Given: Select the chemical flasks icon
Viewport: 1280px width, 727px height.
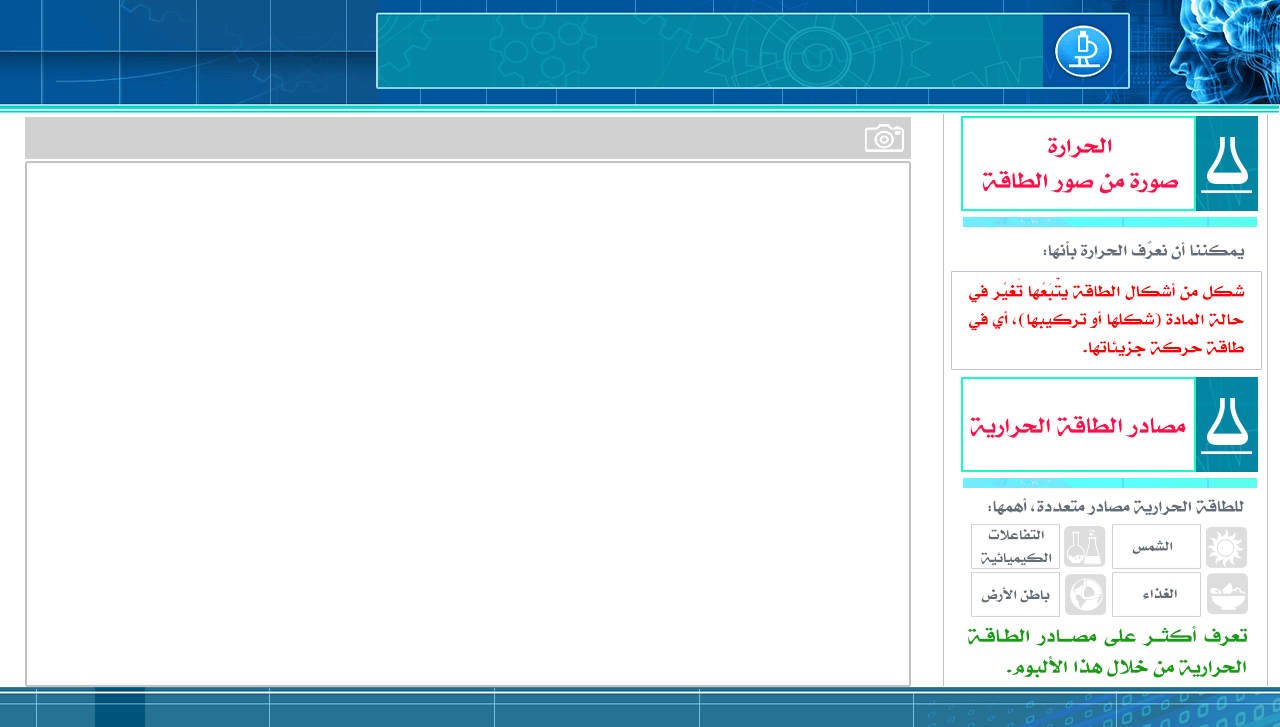Looking at the screenshot, I should 1084,547.
